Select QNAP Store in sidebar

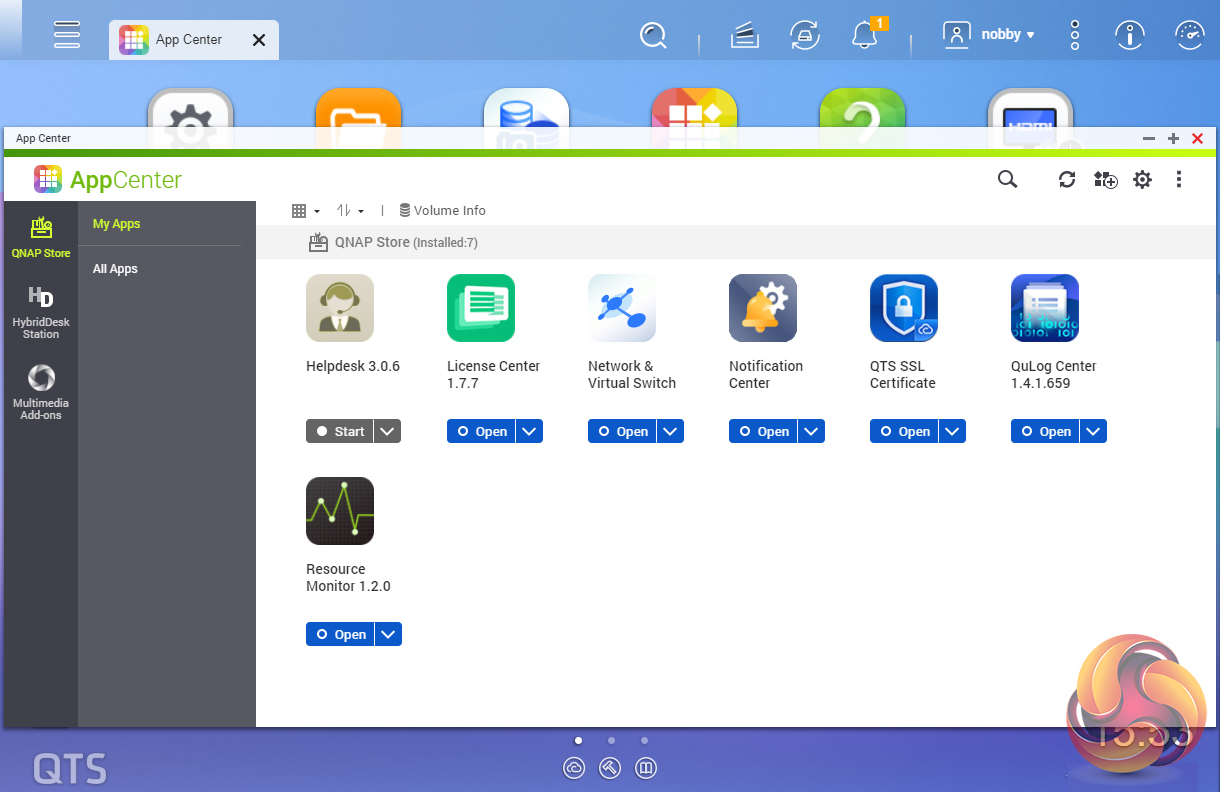tap(41, 237)
